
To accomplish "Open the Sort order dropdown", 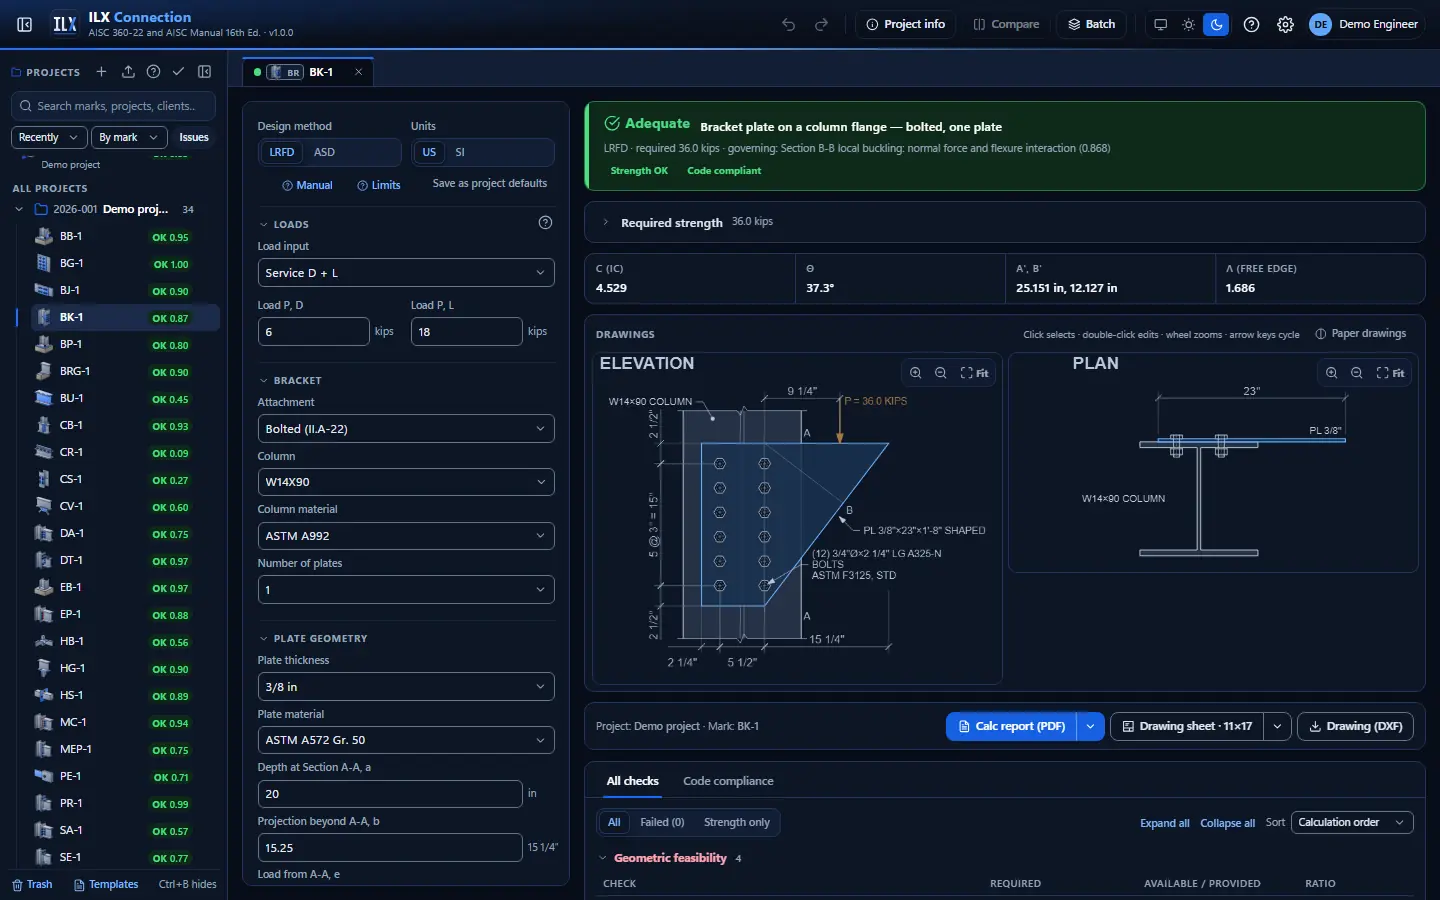I will coord(1352,823).
